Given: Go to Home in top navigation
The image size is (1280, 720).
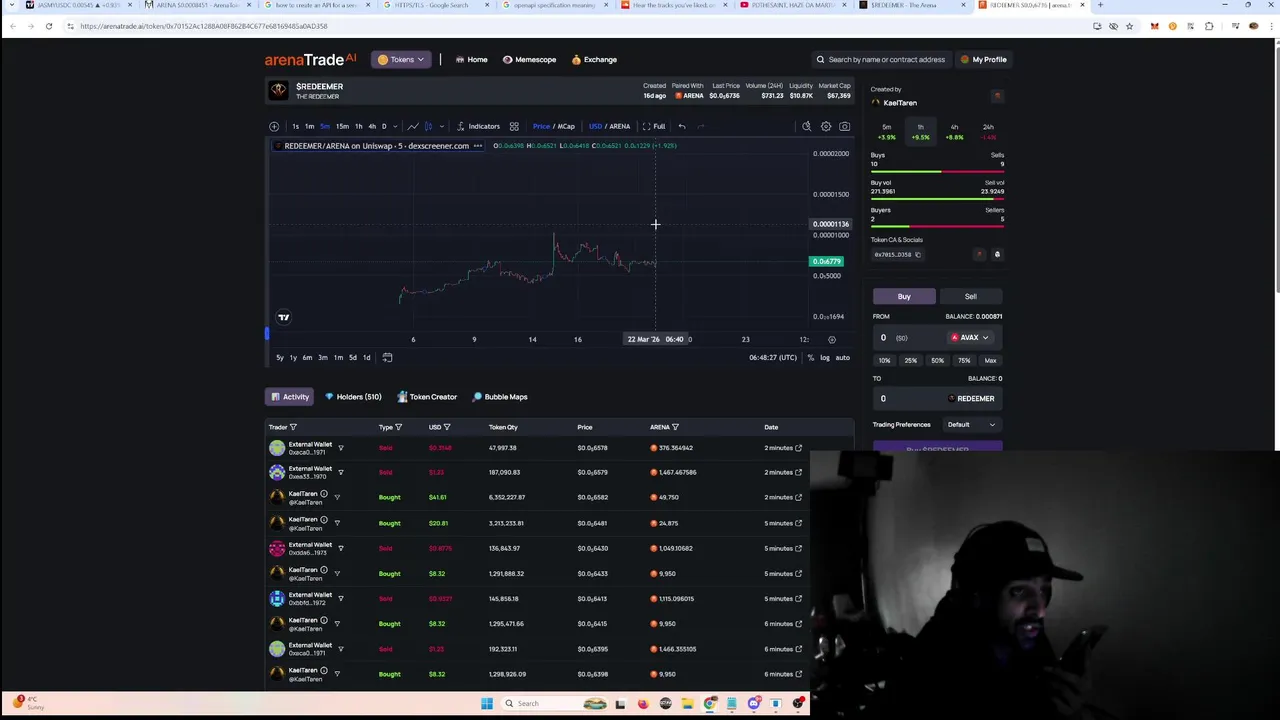Looking at the screenshot, I should [x=471, y=59].
